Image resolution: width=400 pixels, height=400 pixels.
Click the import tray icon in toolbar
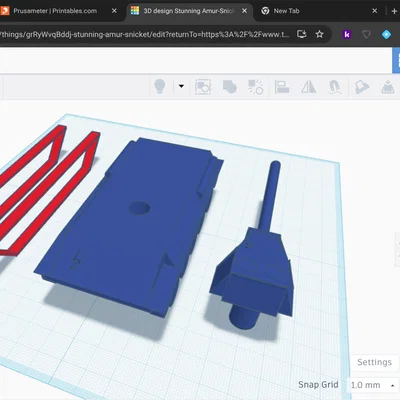387,87
